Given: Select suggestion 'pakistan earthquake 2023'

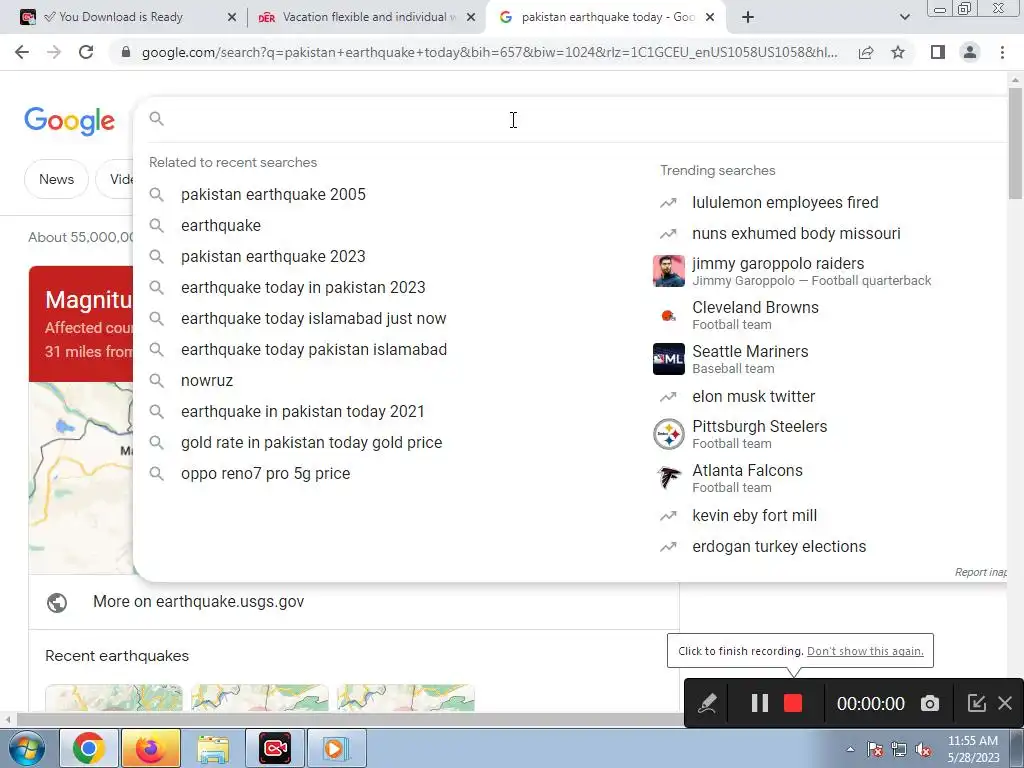Looking at the screenshot, I should coord(273,257).
